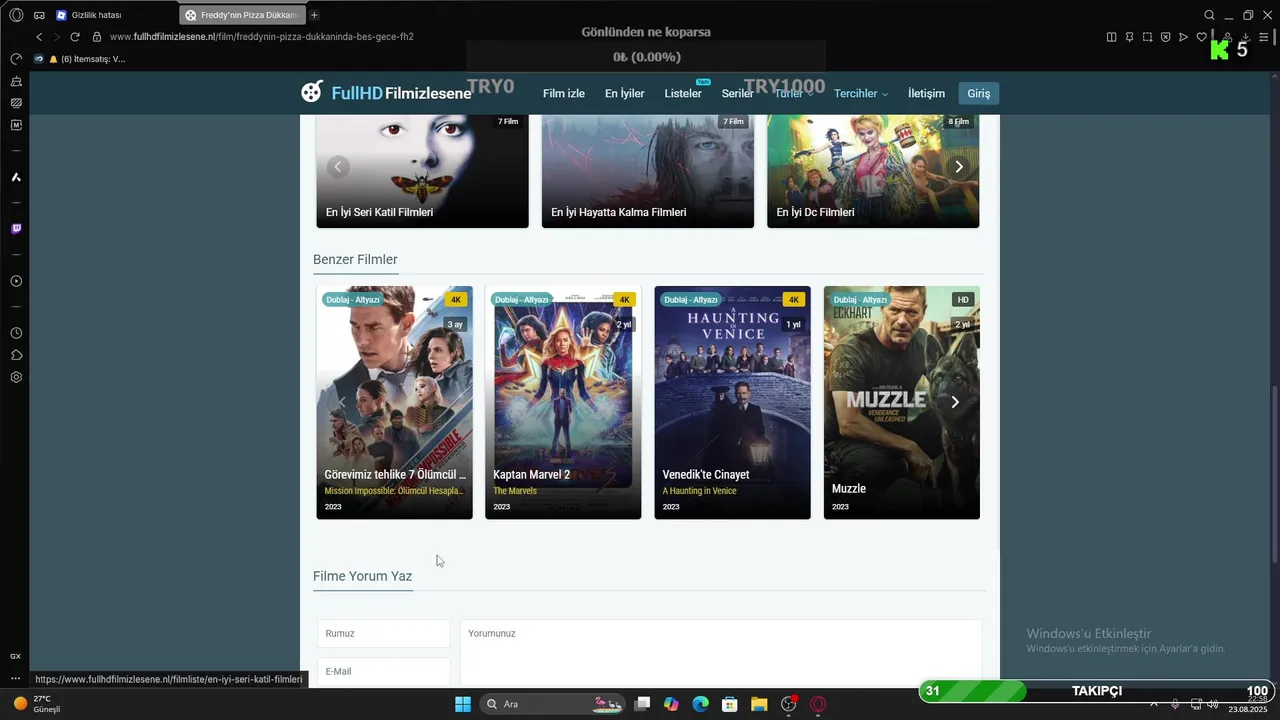Screen dimensions: 1280x720
Task: Open En İyi Dc Filmleri list
Action: [x=873, y=170]
